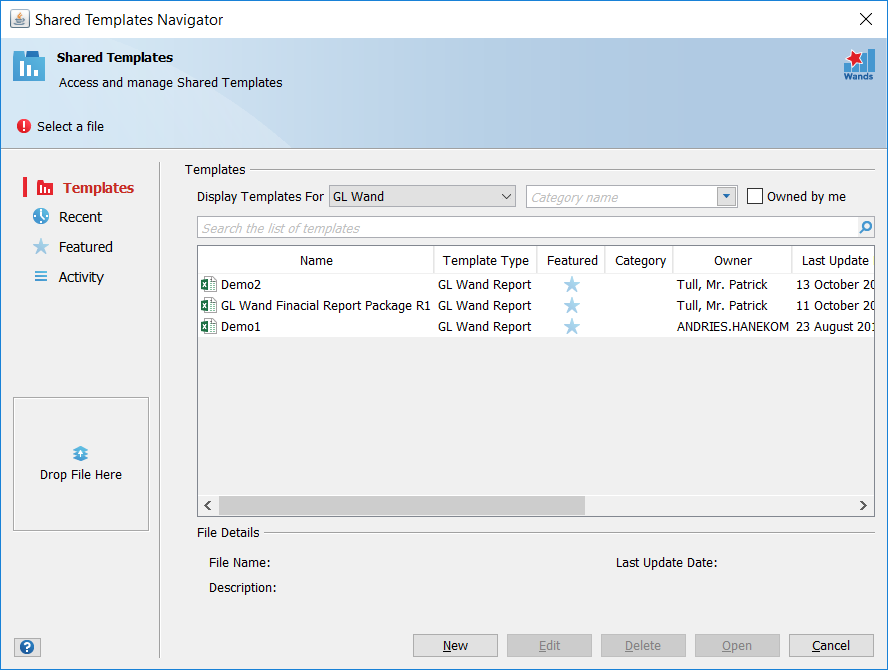Sort by the Last Update column header
The image size is (888, 670).
pos(834,261)
